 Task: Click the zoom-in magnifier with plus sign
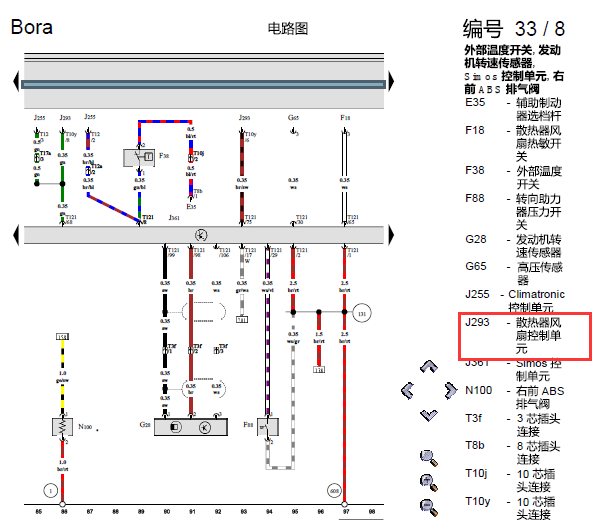coord(429,483)
